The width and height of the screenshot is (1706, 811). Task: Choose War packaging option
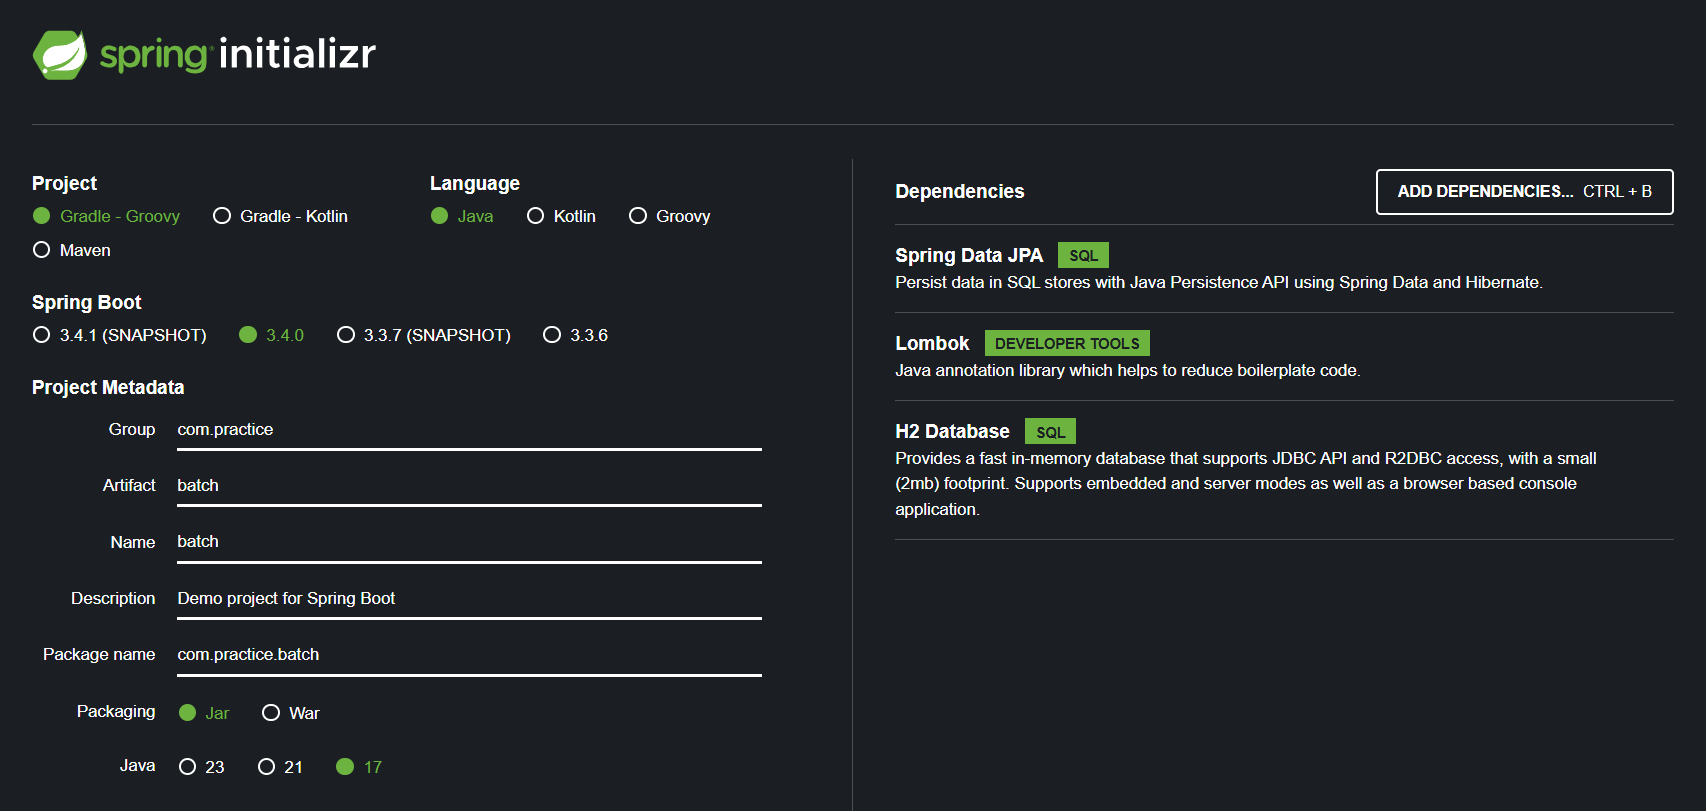[290, 713]
